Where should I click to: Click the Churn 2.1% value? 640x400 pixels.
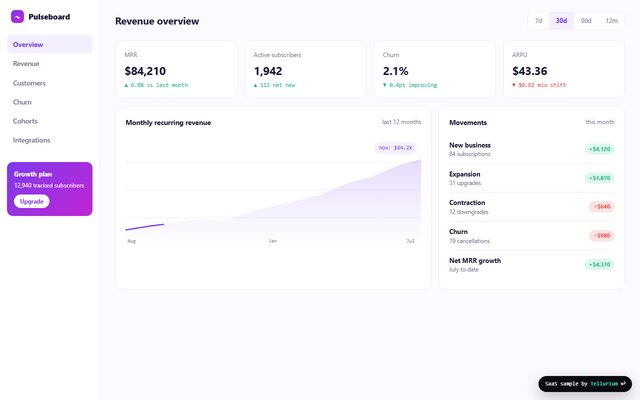pos(396,71)
